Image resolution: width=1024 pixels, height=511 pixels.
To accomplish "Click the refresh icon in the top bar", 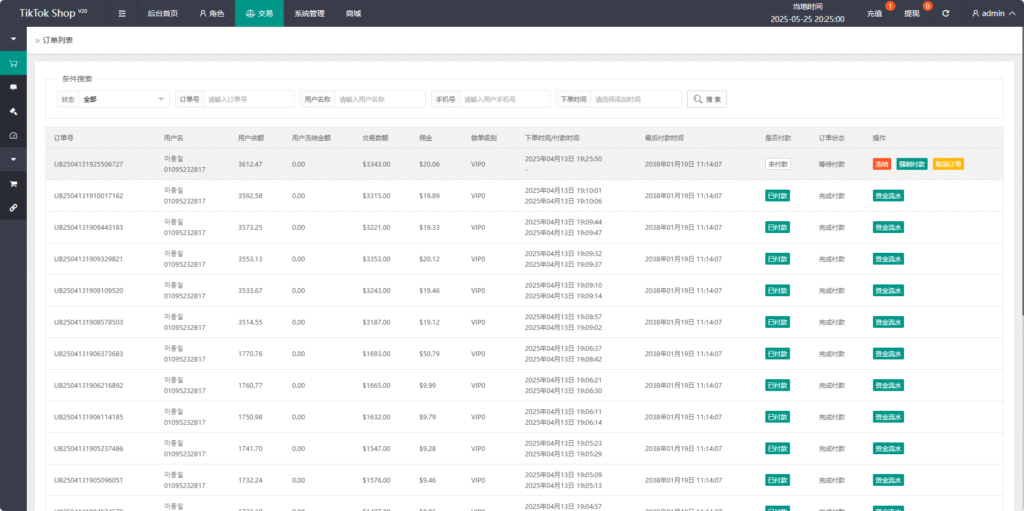I will (x=946, y=13).
